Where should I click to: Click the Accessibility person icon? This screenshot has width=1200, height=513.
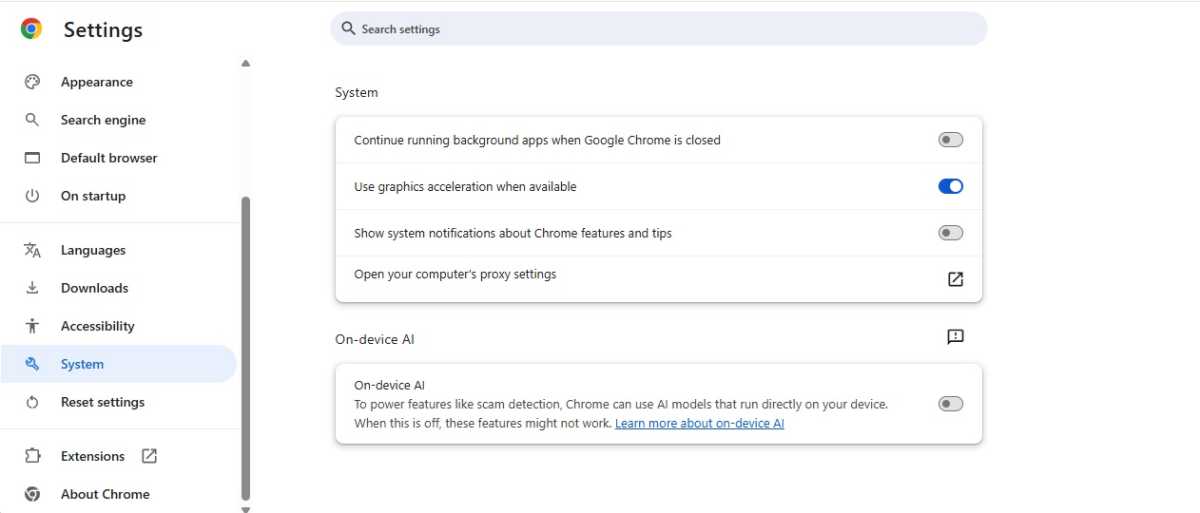tap(32, 326)
